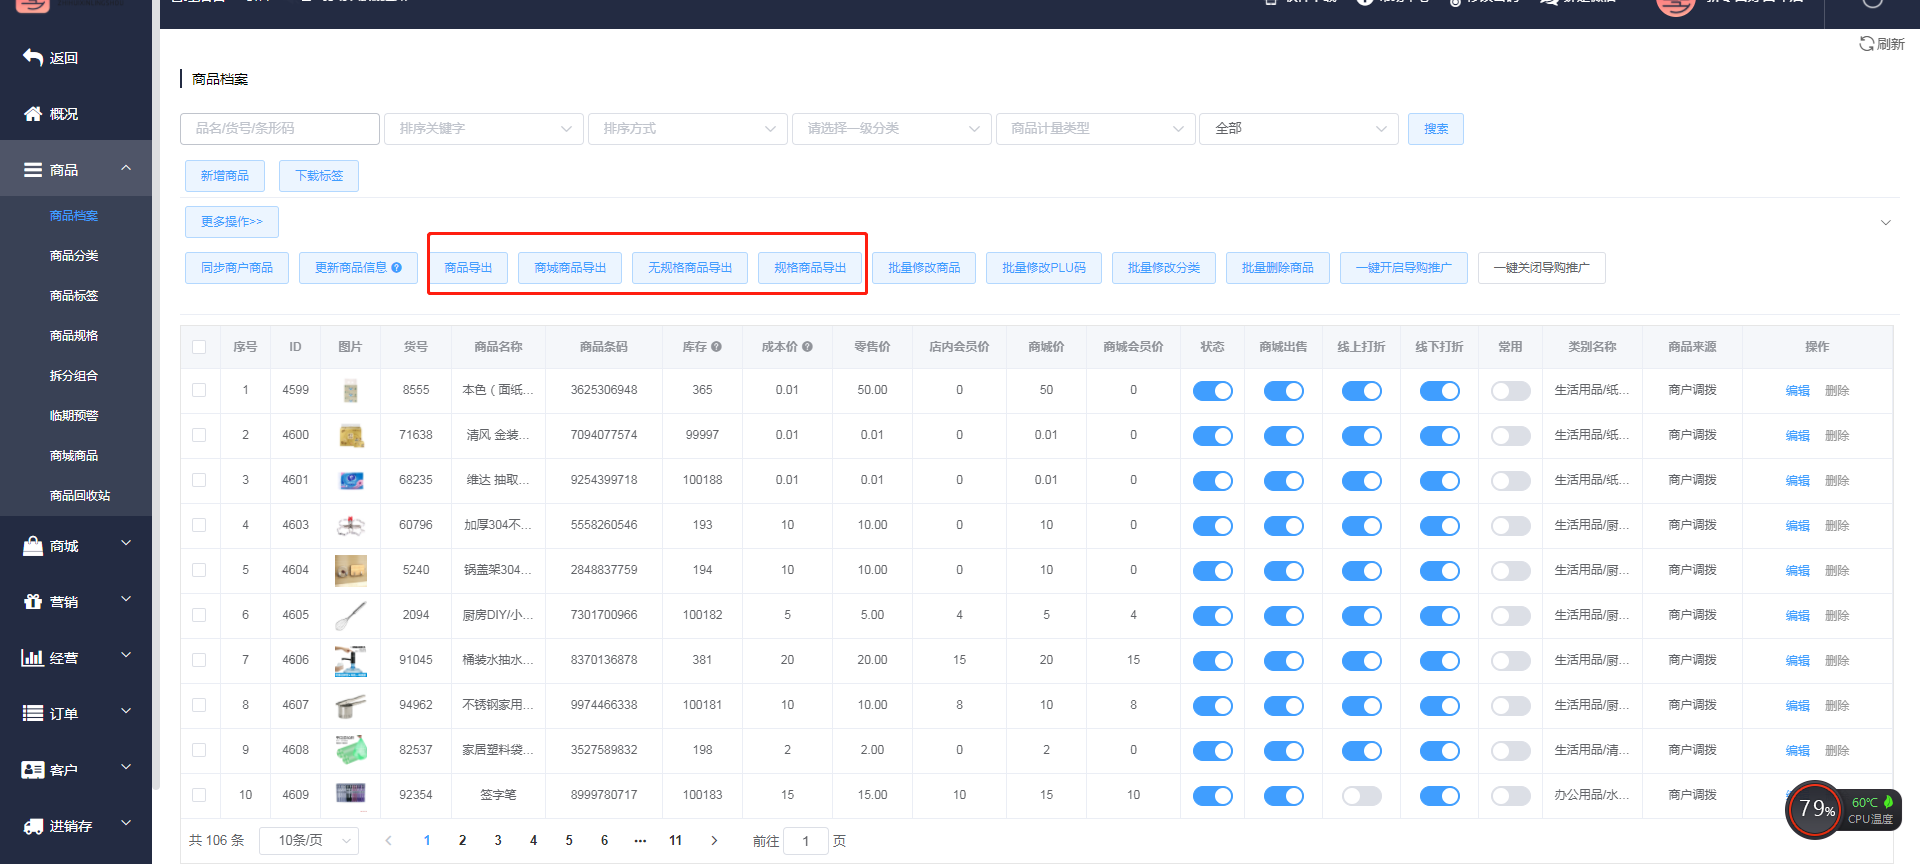This screenshot has width=1920, height=864.
Task: Click the 经营 bar chart icon
Action: (x=32, y=658)
